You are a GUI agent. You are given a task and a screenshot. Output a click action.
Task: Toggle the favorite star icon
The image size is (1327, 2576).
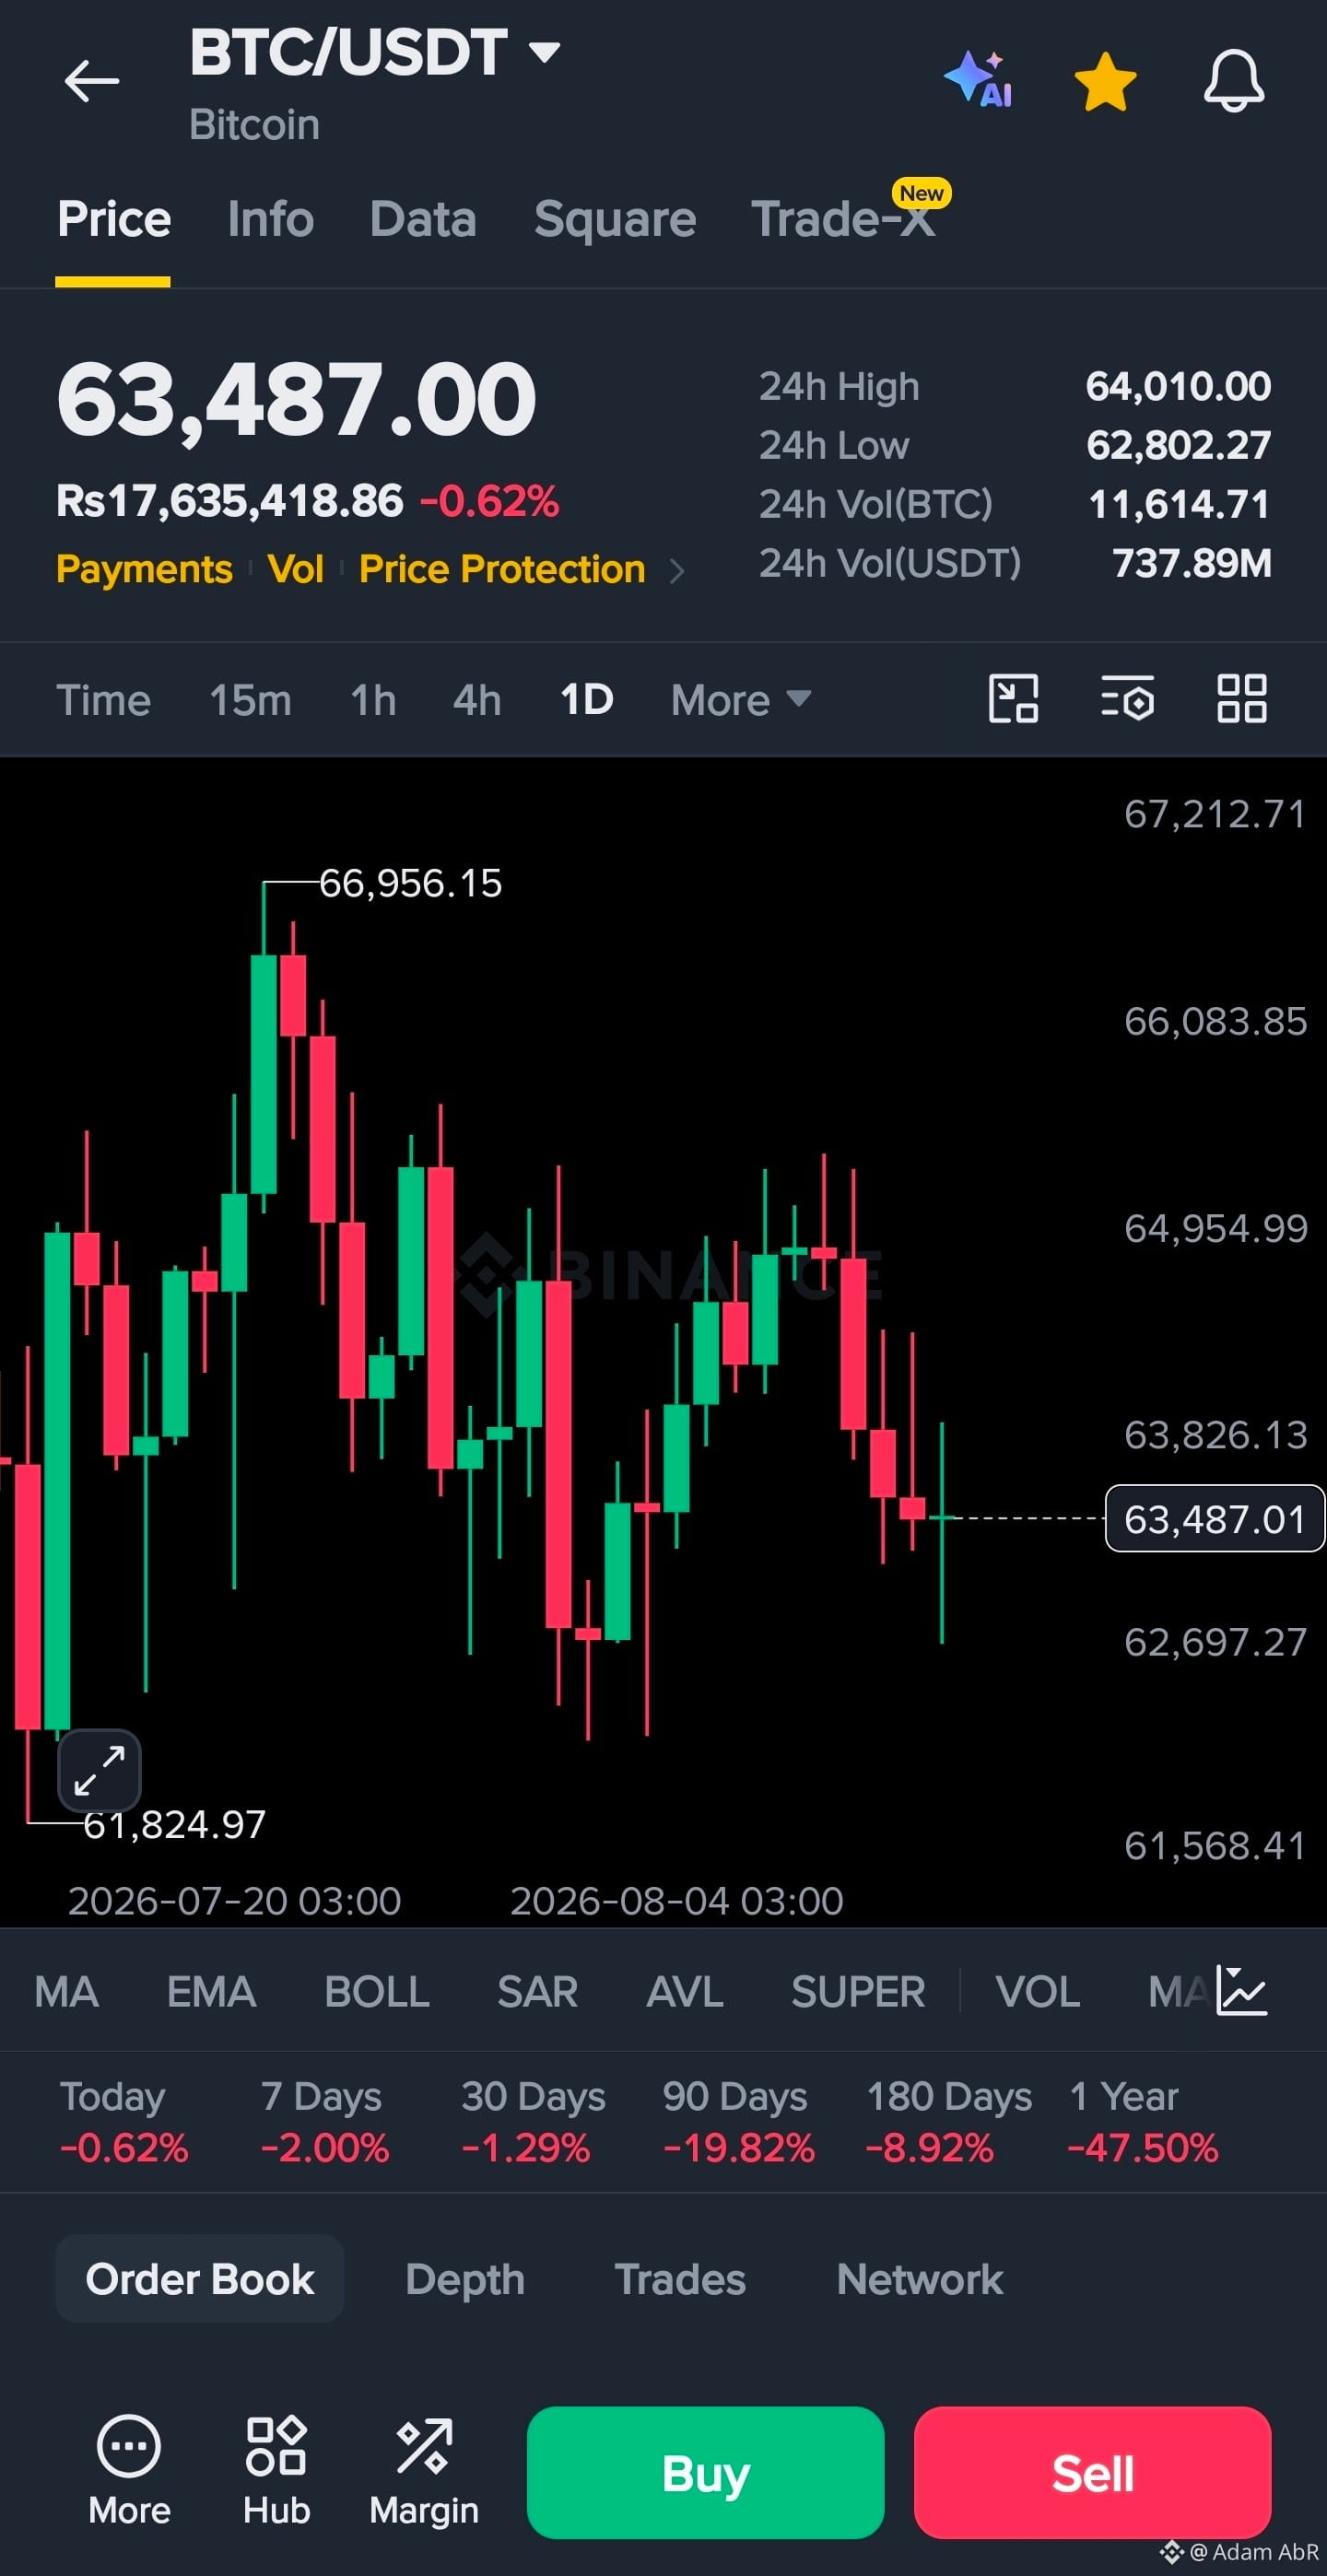pyautogui.click(x=1105, y=82)
